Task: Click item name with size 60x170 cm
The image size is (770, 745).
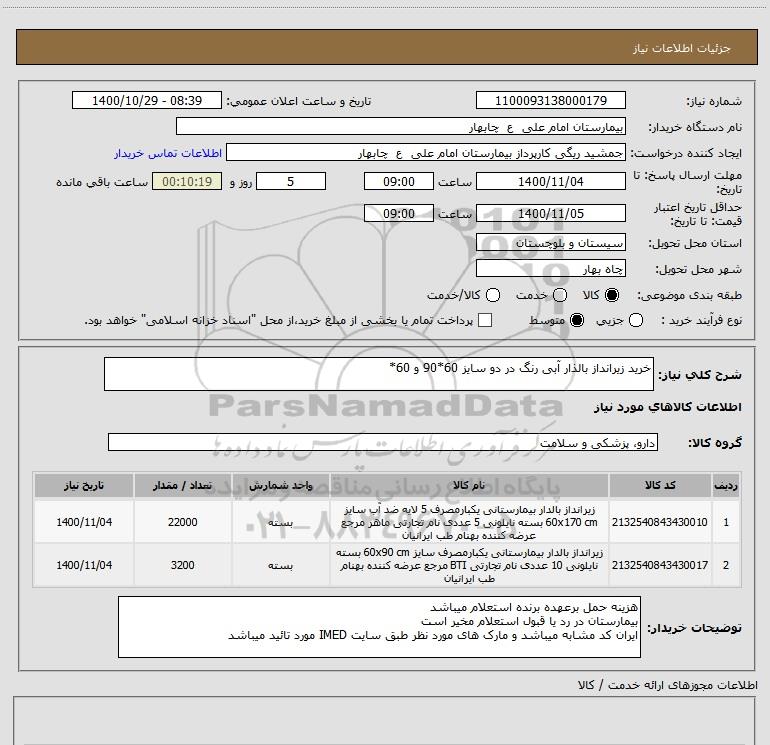Action: pyautogui.click(x=469, y=522)
